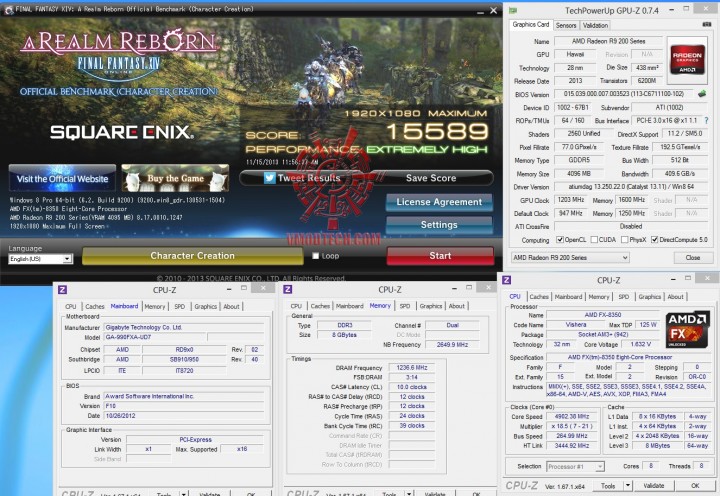Viewport: 720px width, 496px height.
Task: Open the Language dropdown showing English (US)
Action: tap(40, 259)
